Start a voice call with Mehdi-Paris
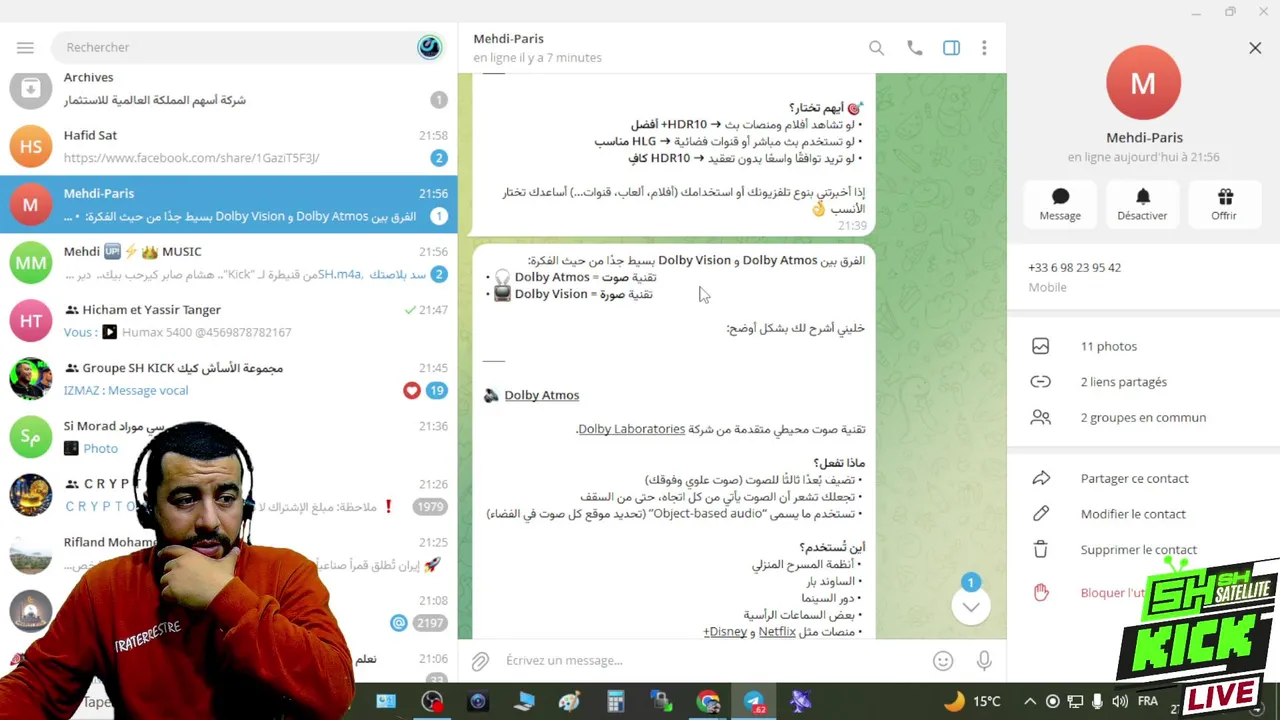The width and height of the screenshot is (1280, 720). point(914,48)
